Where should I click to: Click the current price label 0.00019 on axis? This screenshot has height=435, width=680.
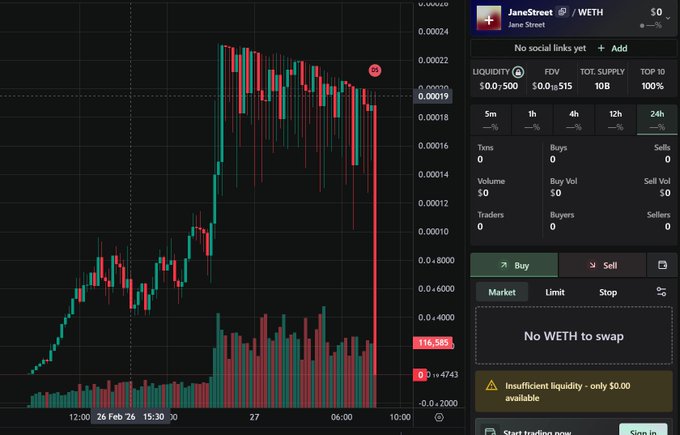pyautogui.click(x=439, y=96)
